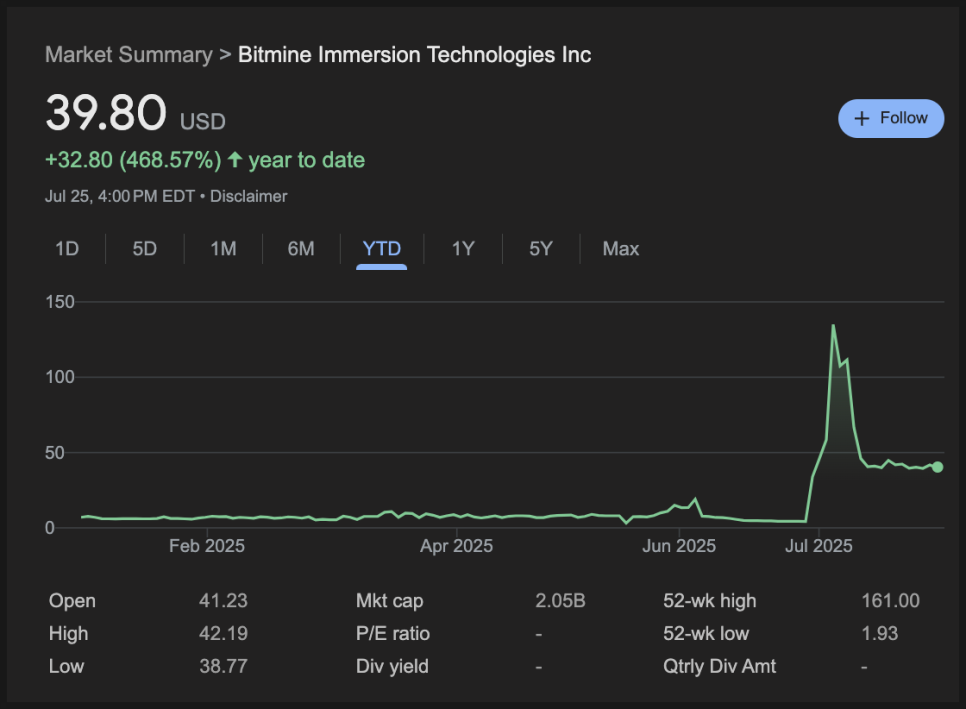Click the Qtrly Div Amt label
Screen dimensions: 966x709
coord(720,666)
